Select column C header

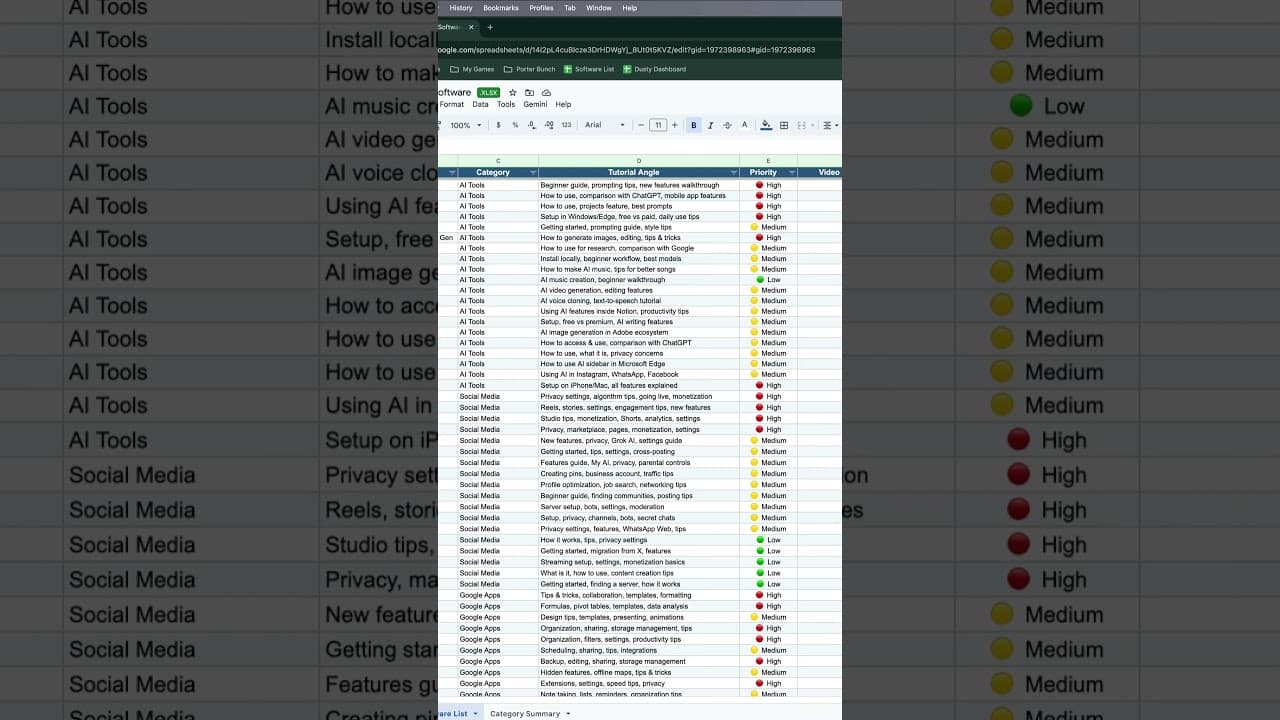pos(498,161)
